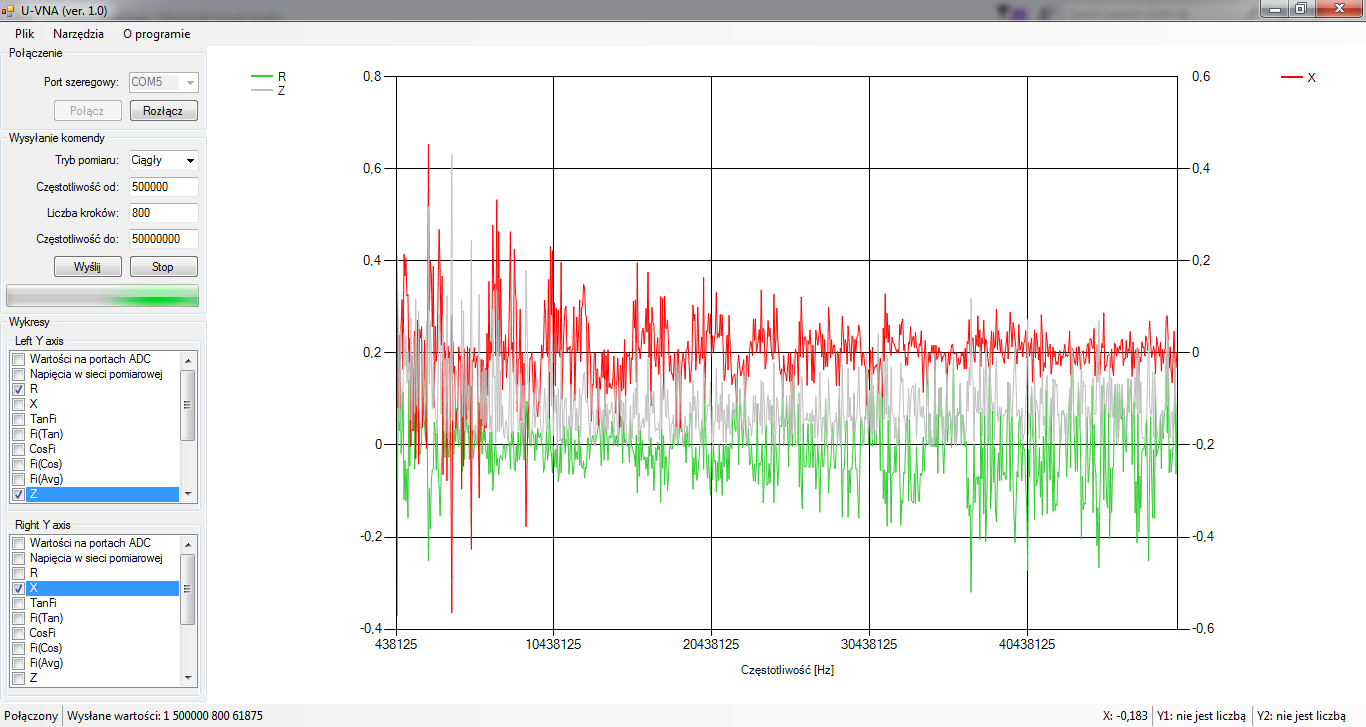Uncheck Z in Left Y axis list
Viewport: 1366px width, 727px height.
click(x=18, y=494)
